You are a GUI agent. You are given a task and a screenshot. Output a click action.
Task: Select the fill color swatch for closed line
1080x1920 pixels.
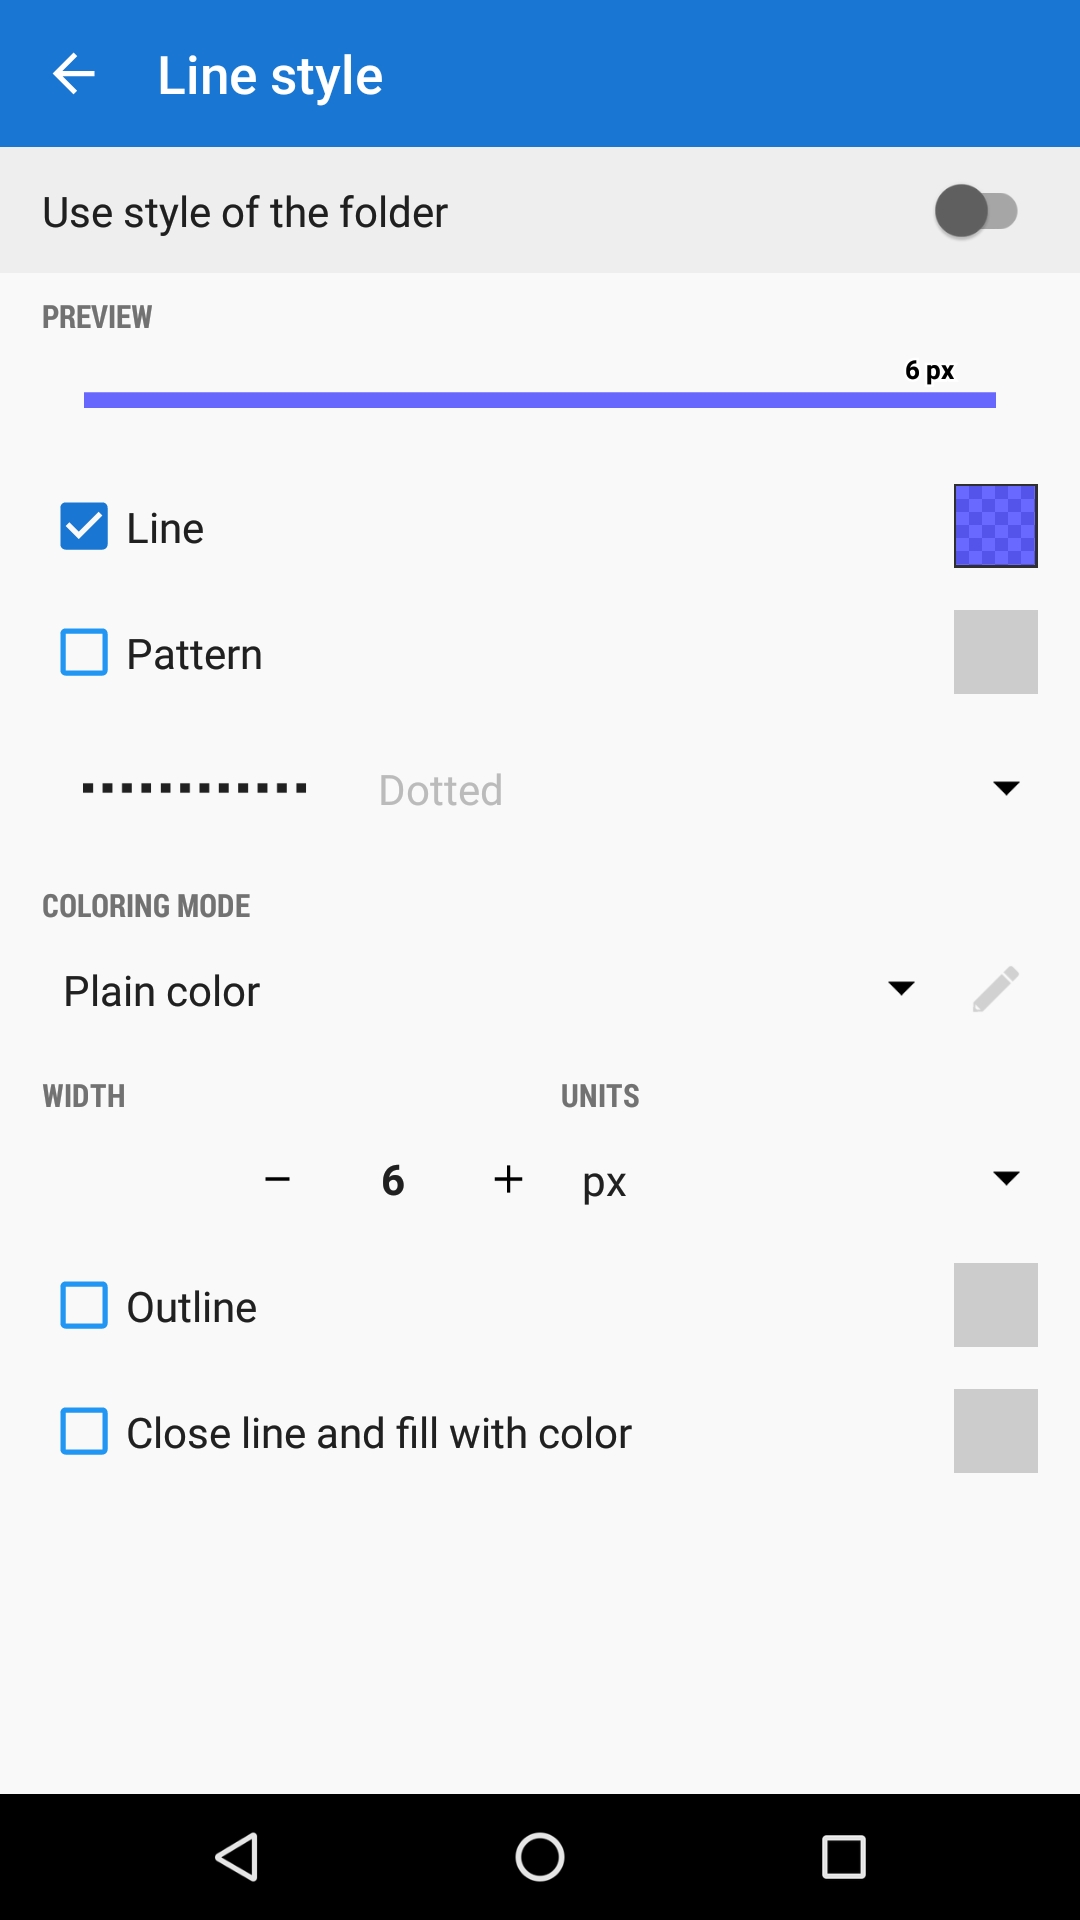[995, 1431]
